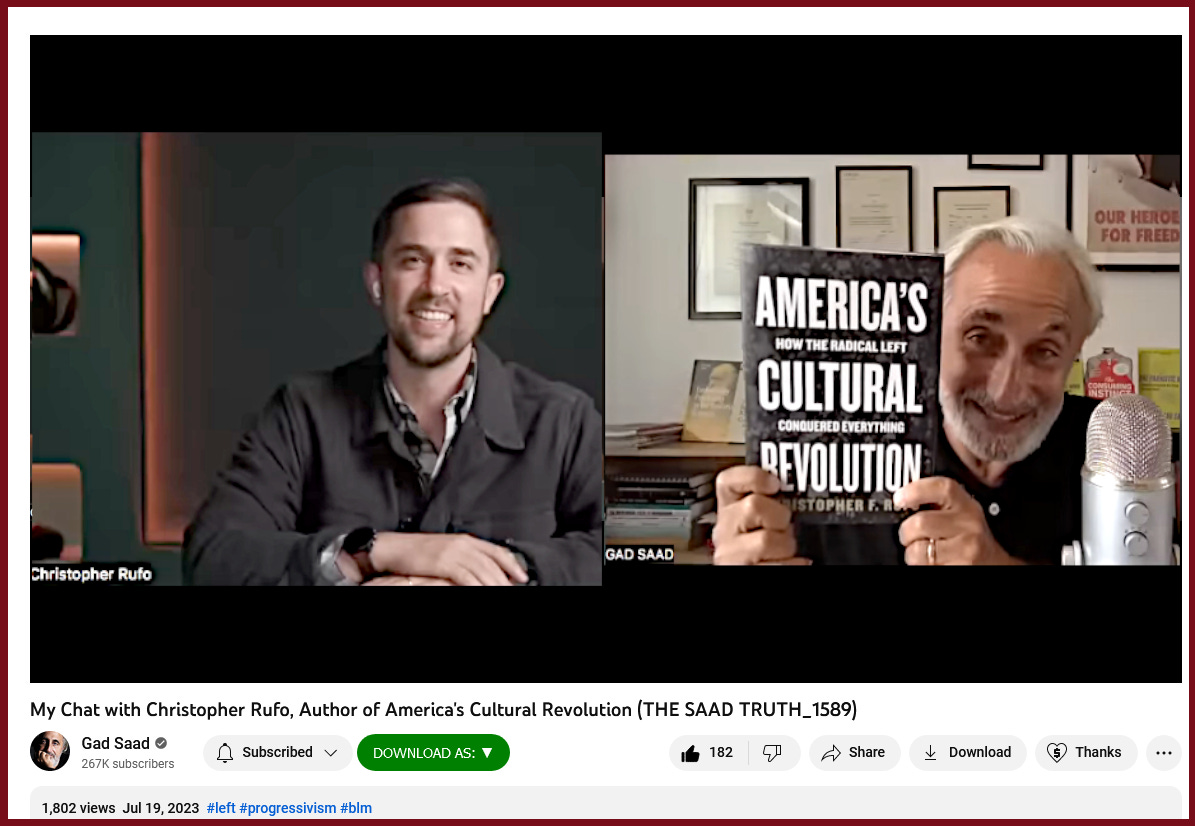Click the notification bell icon
Viewport: 1195px width, 826px height.
(225, 753)
